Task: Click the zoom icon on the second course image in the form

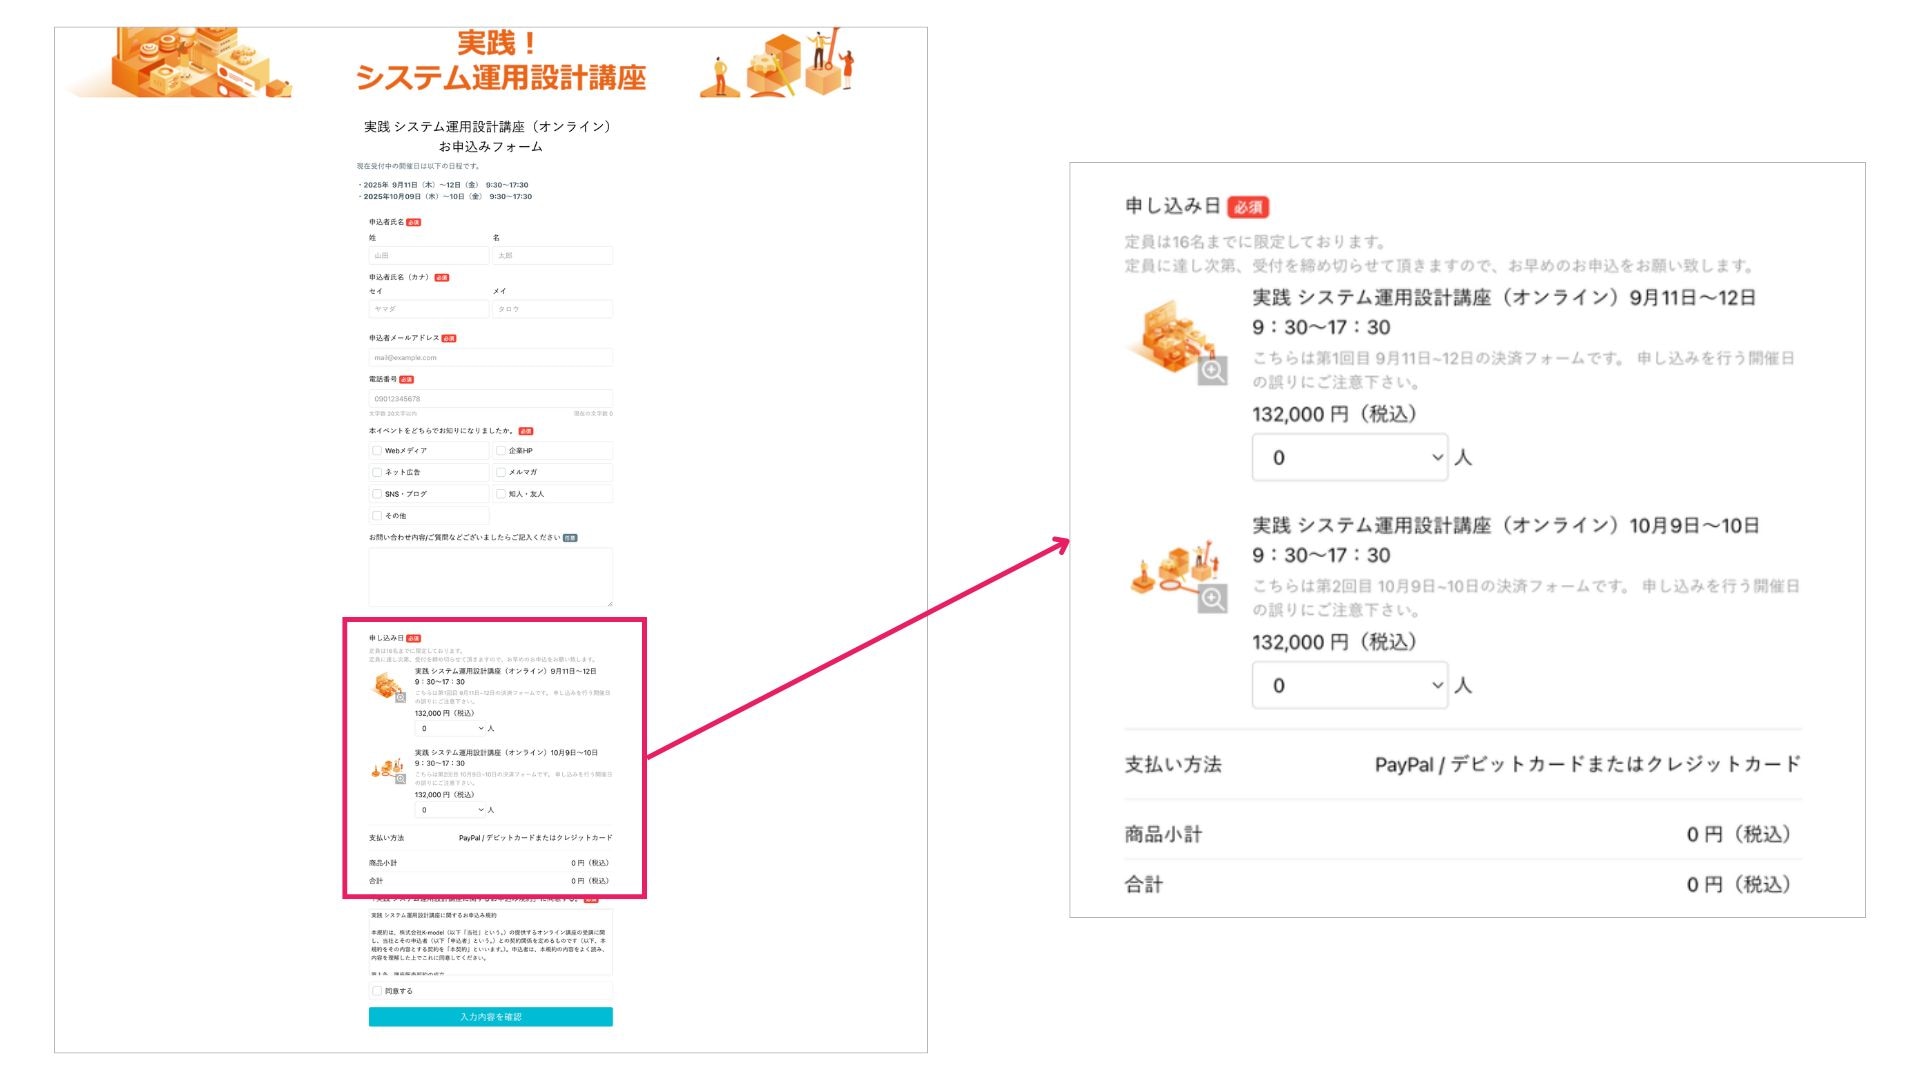Action: (400, 778)
